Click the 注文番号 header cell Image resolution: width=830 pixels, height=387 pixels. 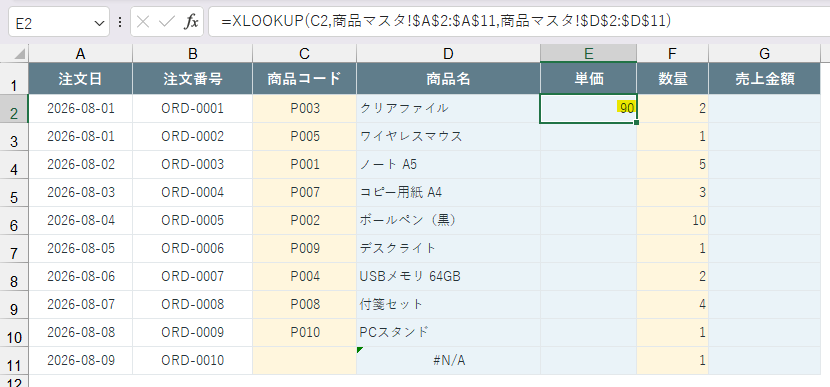click(x=193, y=79)
